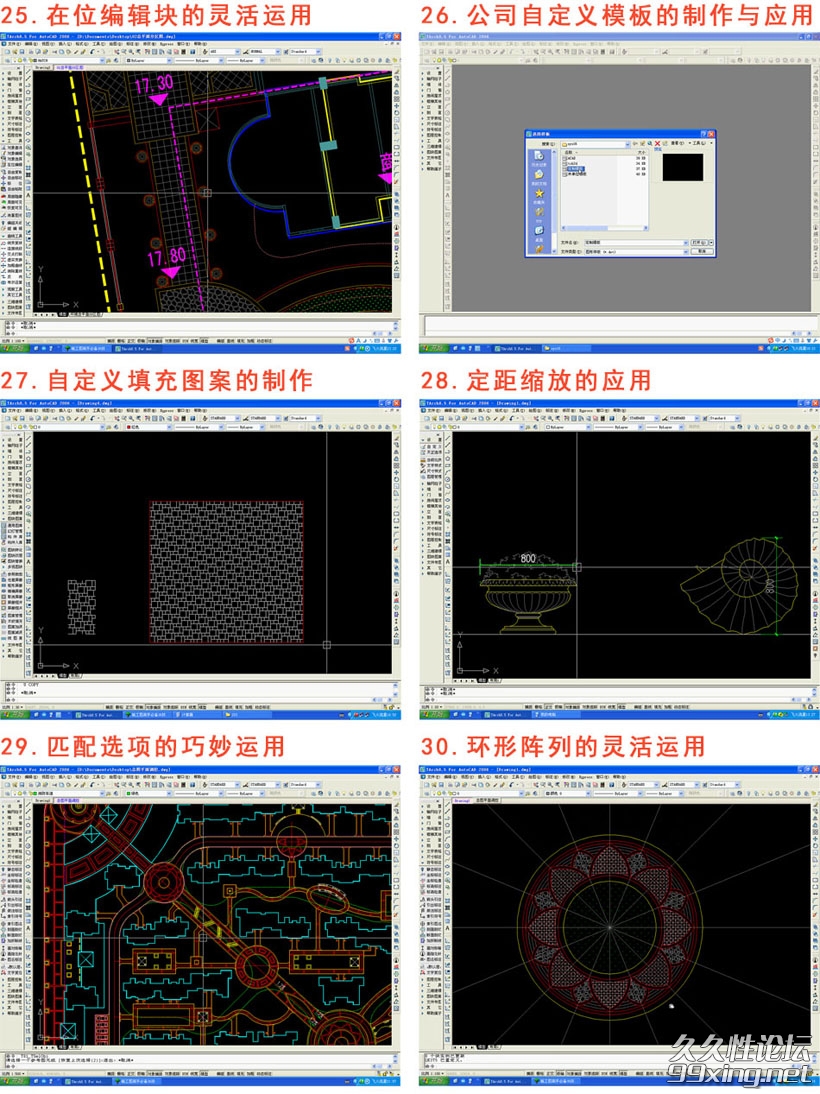Open the History location in the dialog sidebar
This screenshot has height=1094, width=820.
coord(539,156)
